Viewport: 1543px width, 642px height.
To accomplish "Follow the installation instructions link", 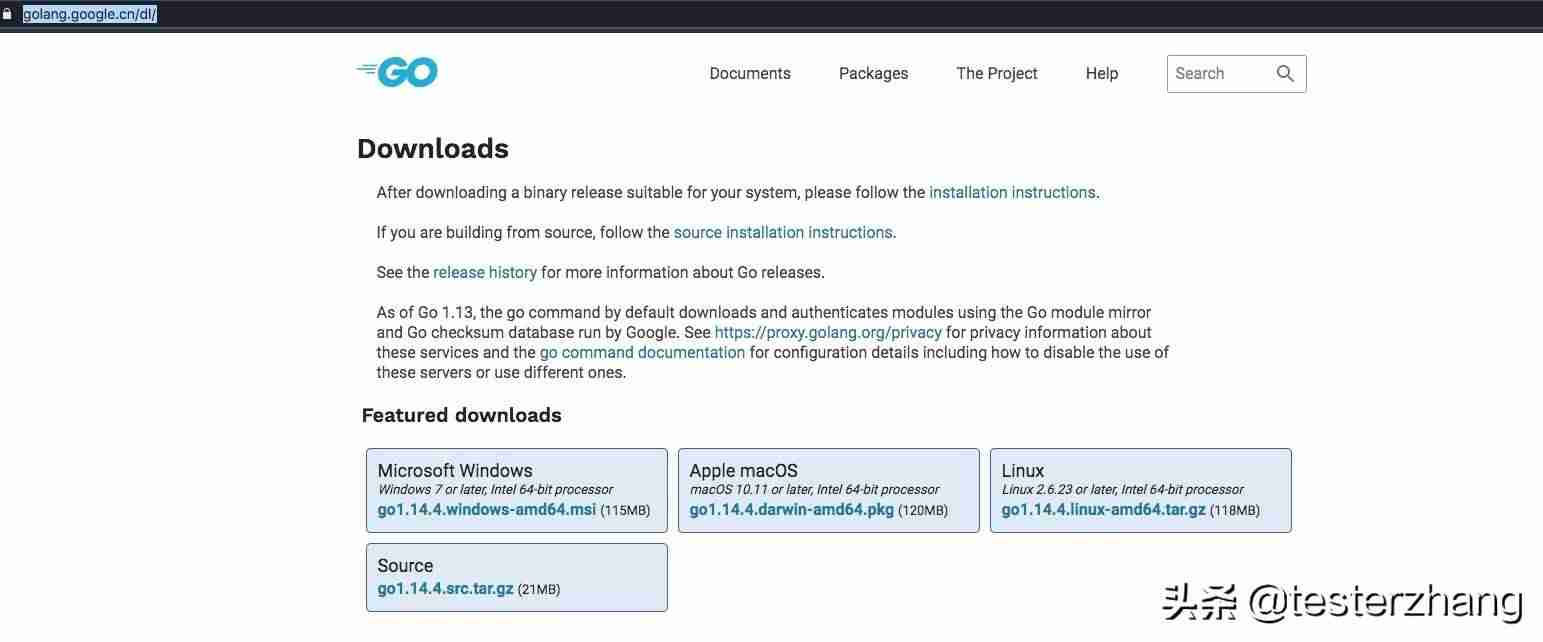I will pyautogui.click(x=1012, y=192).
